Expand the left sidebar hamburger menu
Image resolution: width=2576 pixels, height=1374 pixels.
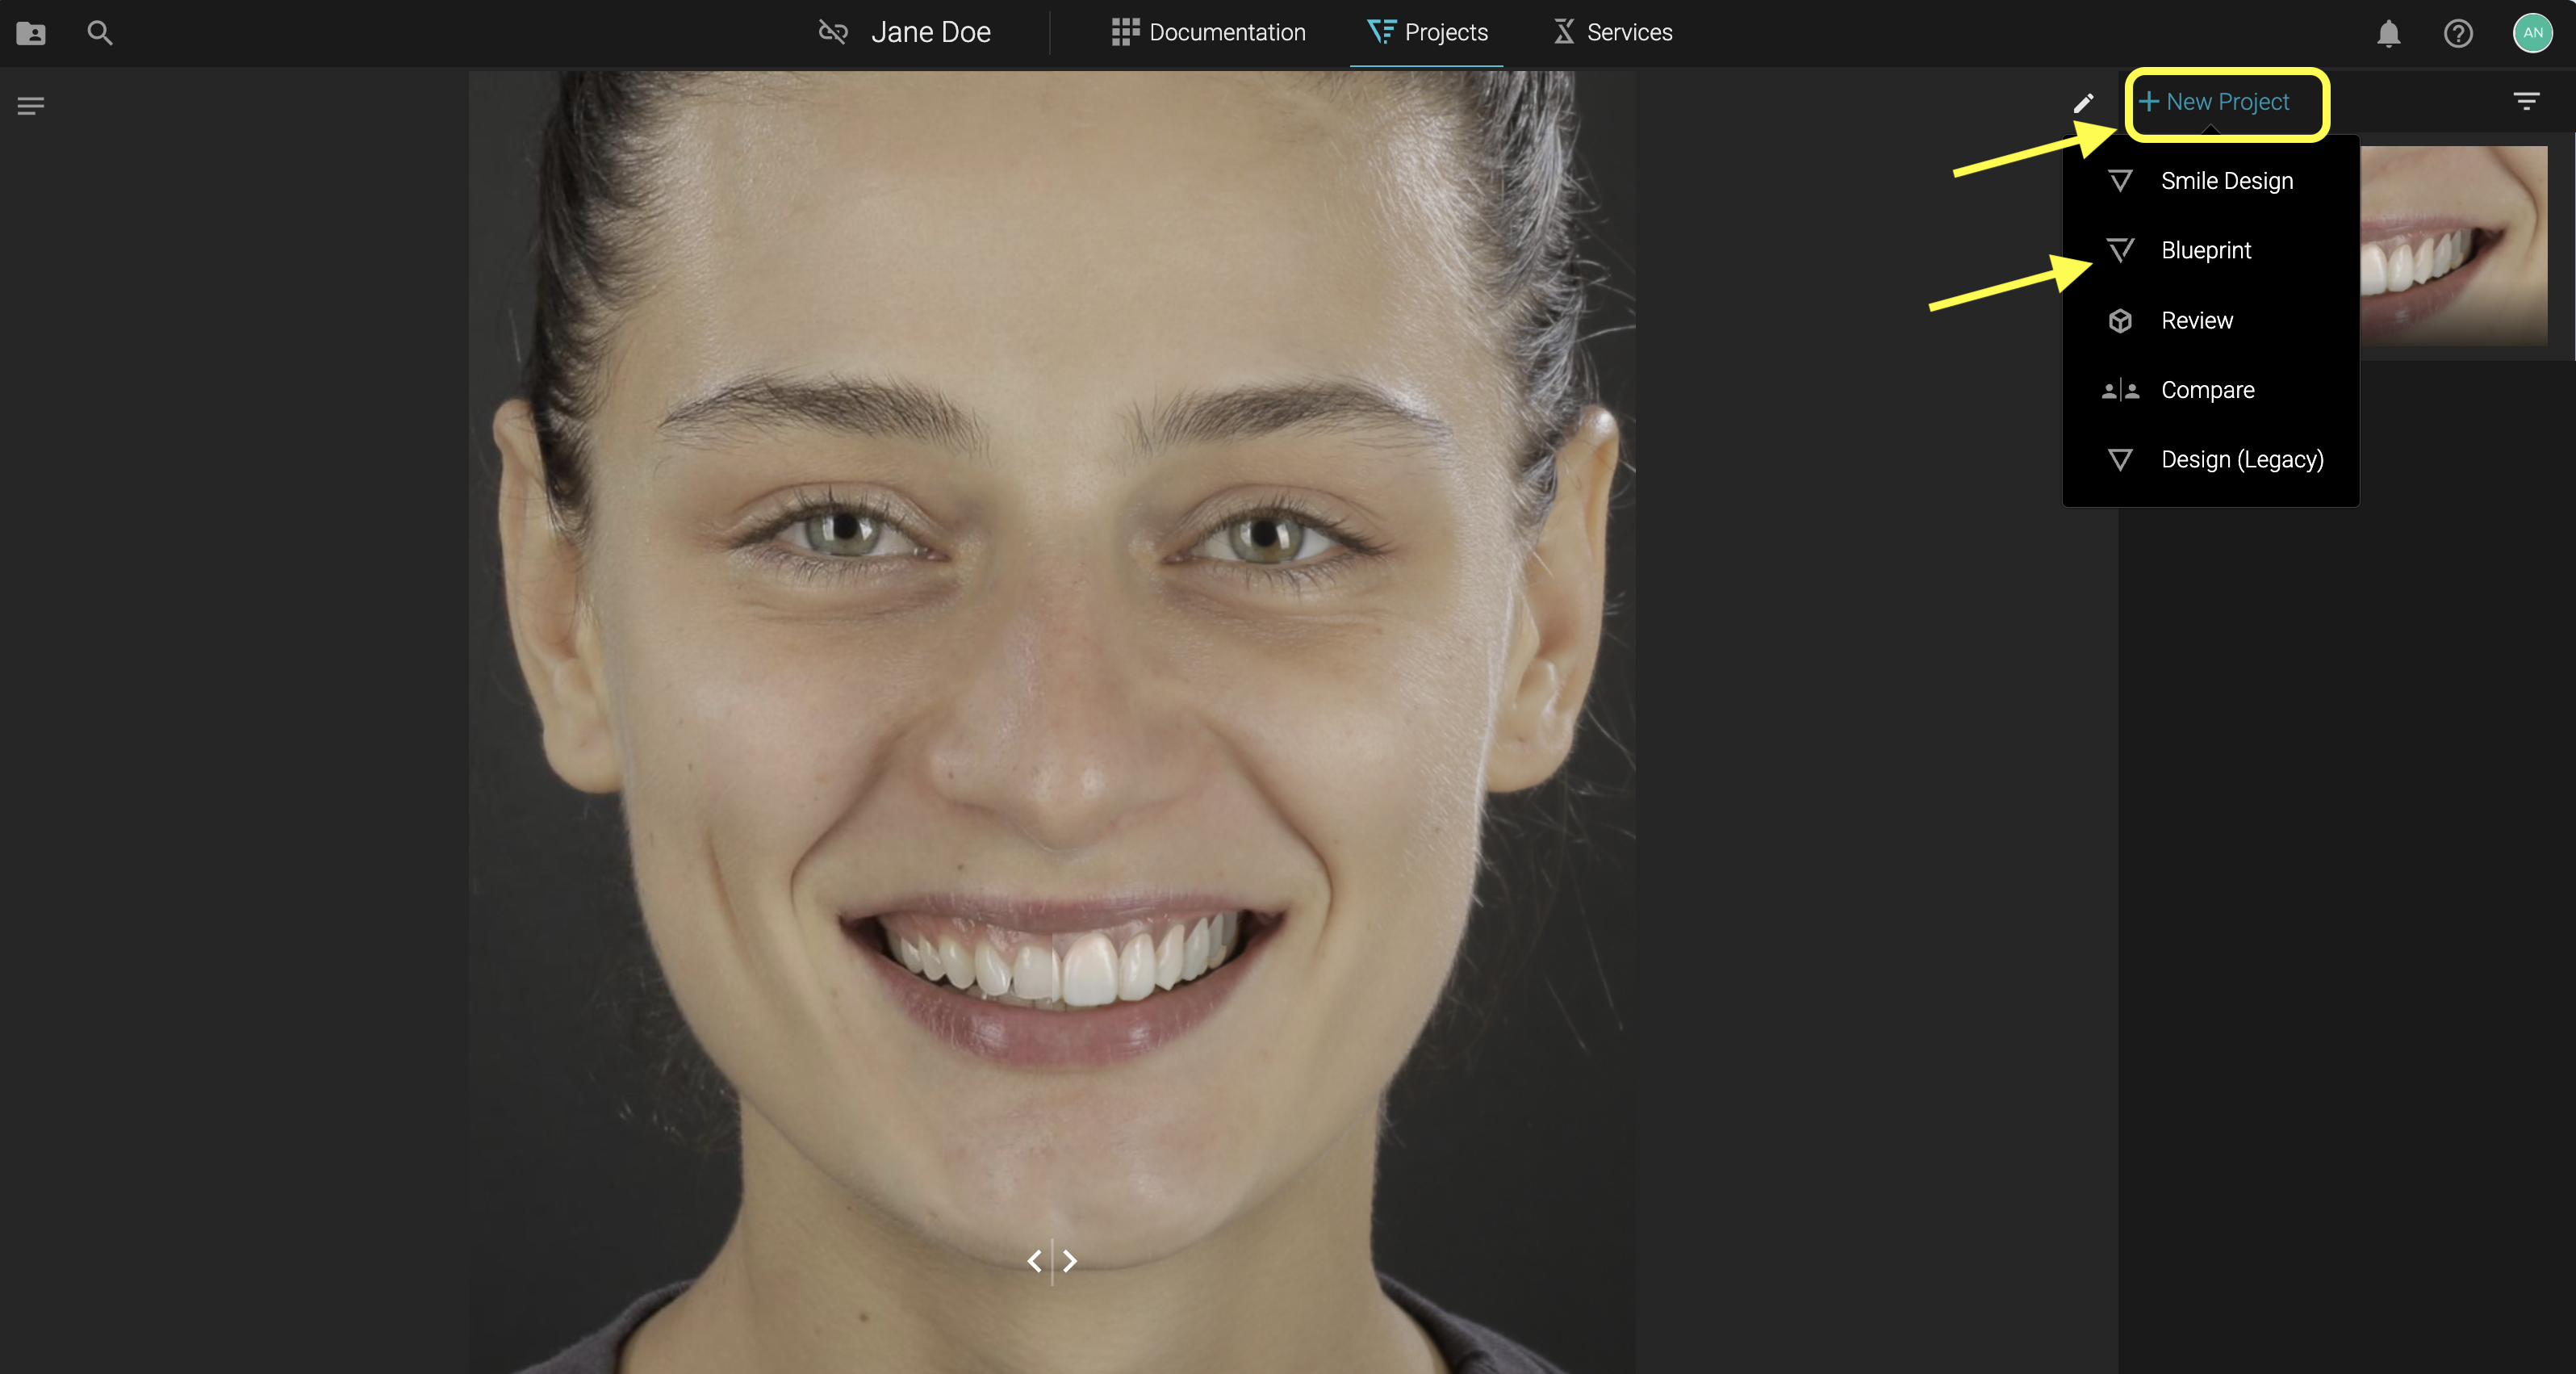(31, 106)
